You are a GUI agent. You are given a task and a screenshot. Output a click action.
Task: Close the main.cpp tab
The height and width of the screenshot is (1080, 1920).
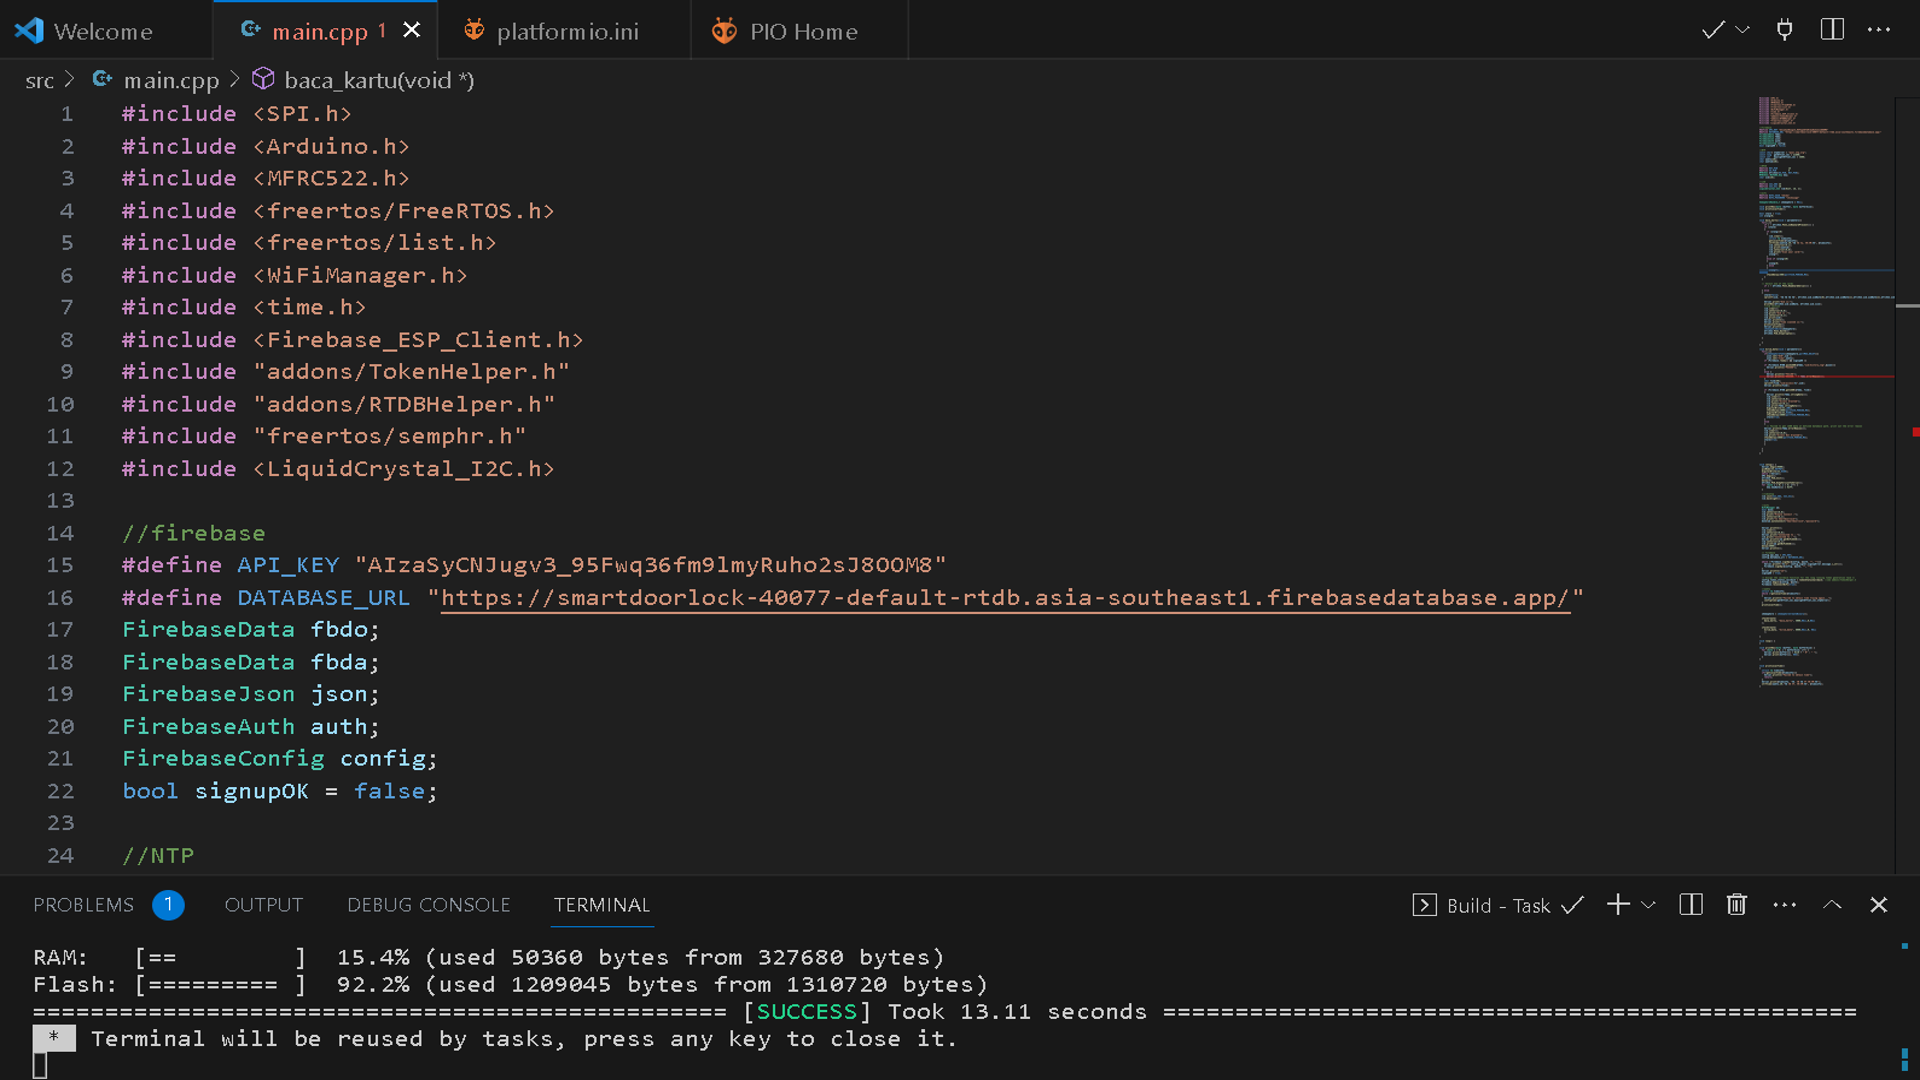click(411, 30)
